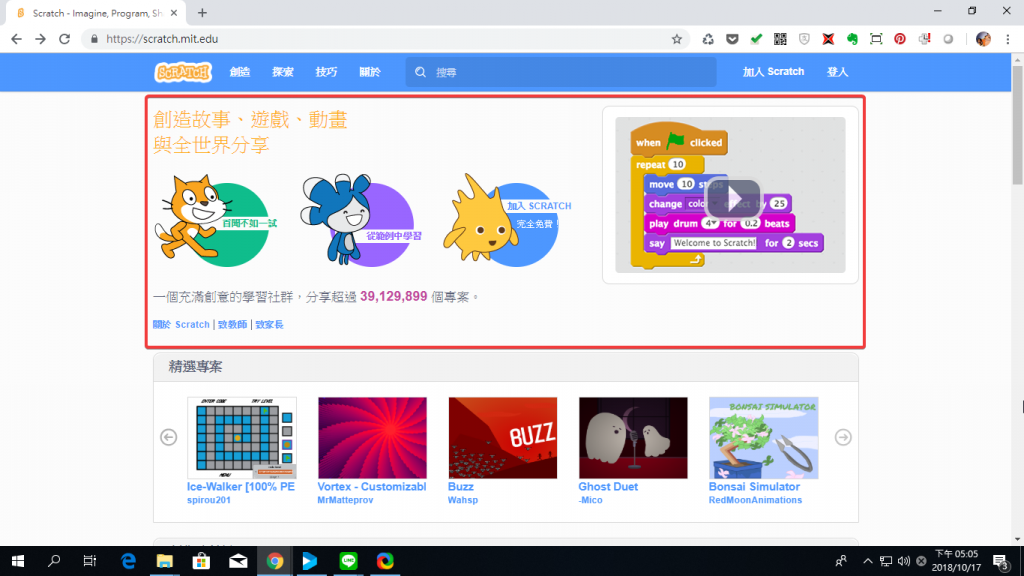Click the green checkmark extension icon
The image size is (1024, 576).
[756, 39]
